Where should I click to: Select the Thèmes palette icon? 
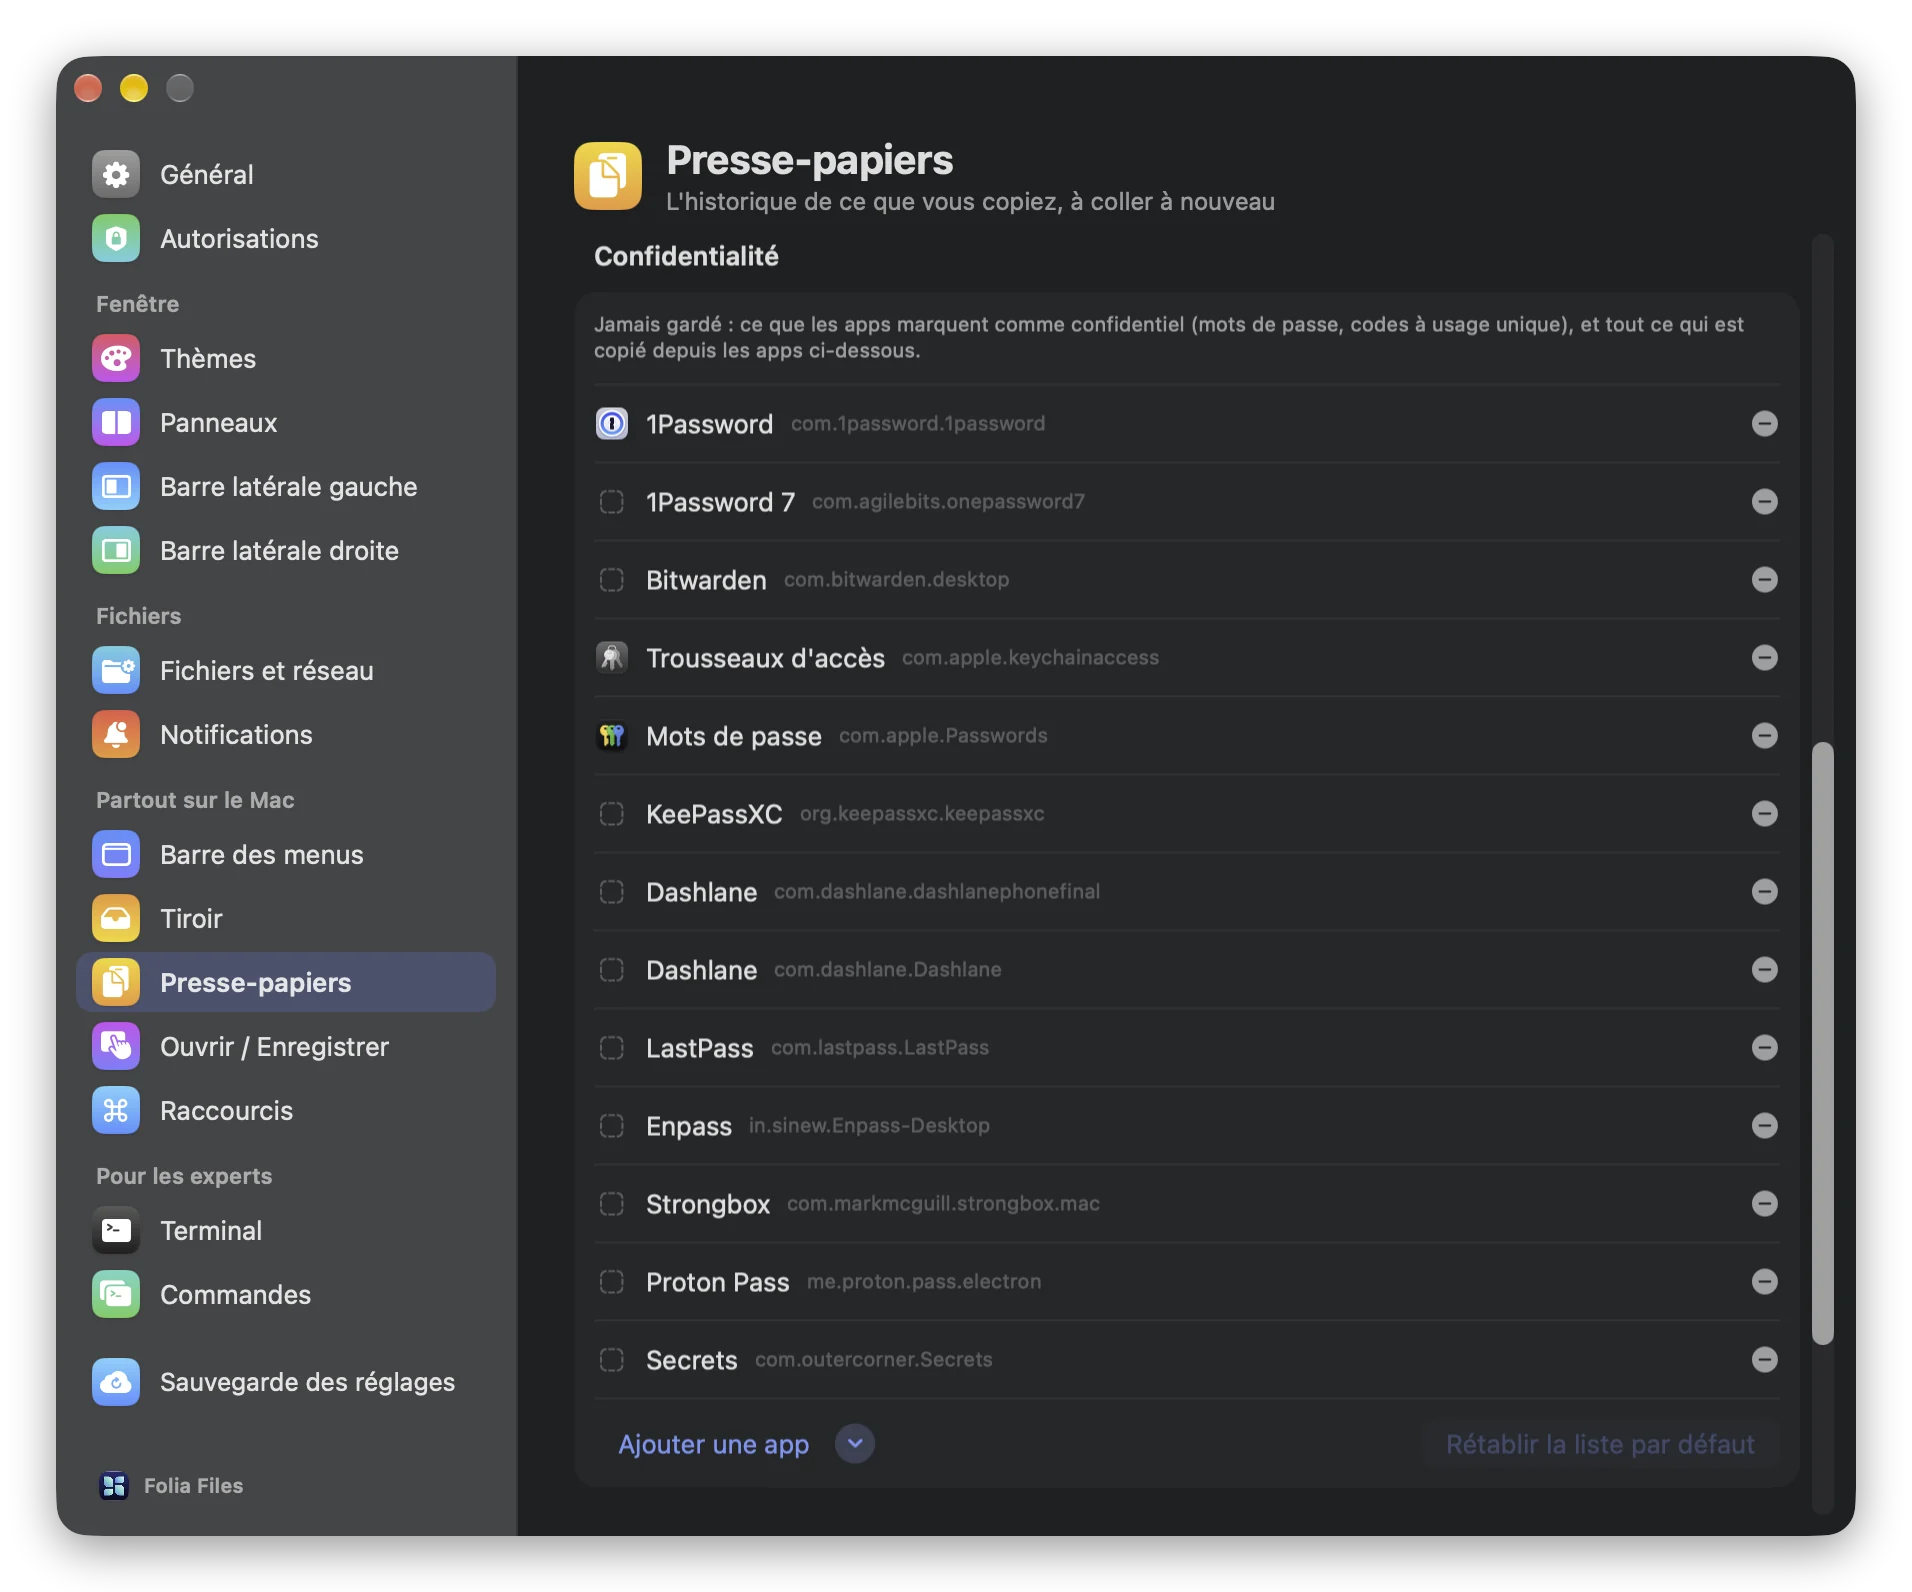tap(116, 359)
